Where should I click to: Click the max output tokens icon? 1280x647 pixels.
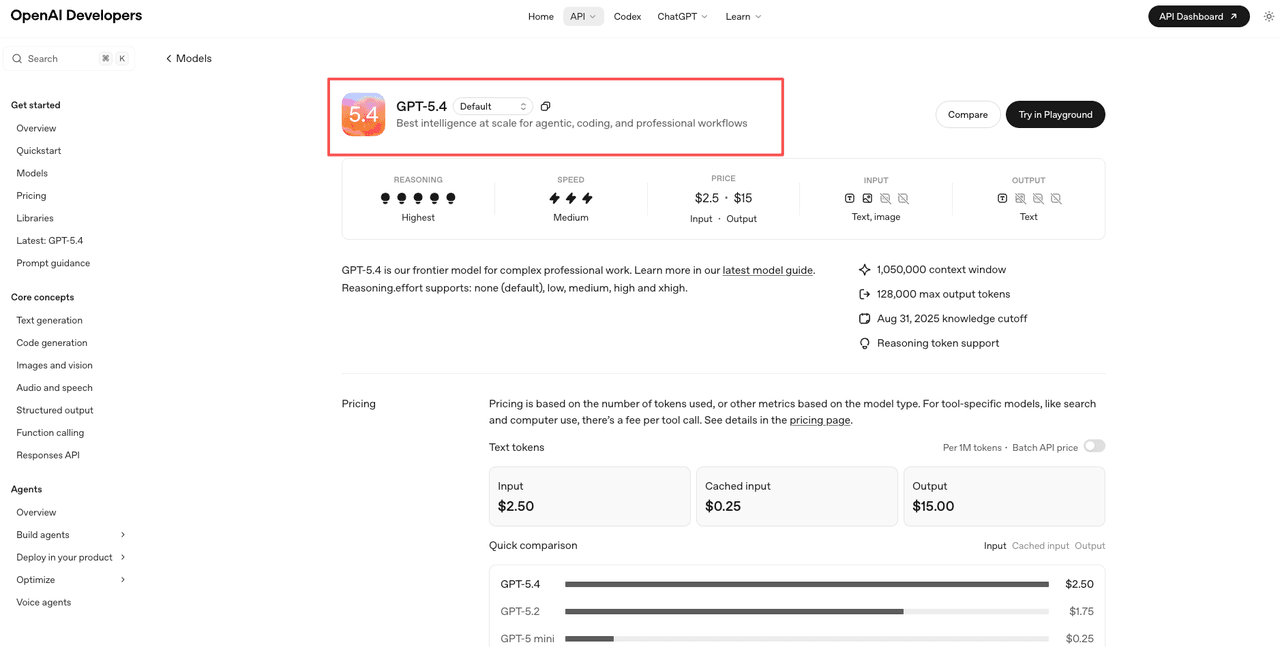(863, 294)
